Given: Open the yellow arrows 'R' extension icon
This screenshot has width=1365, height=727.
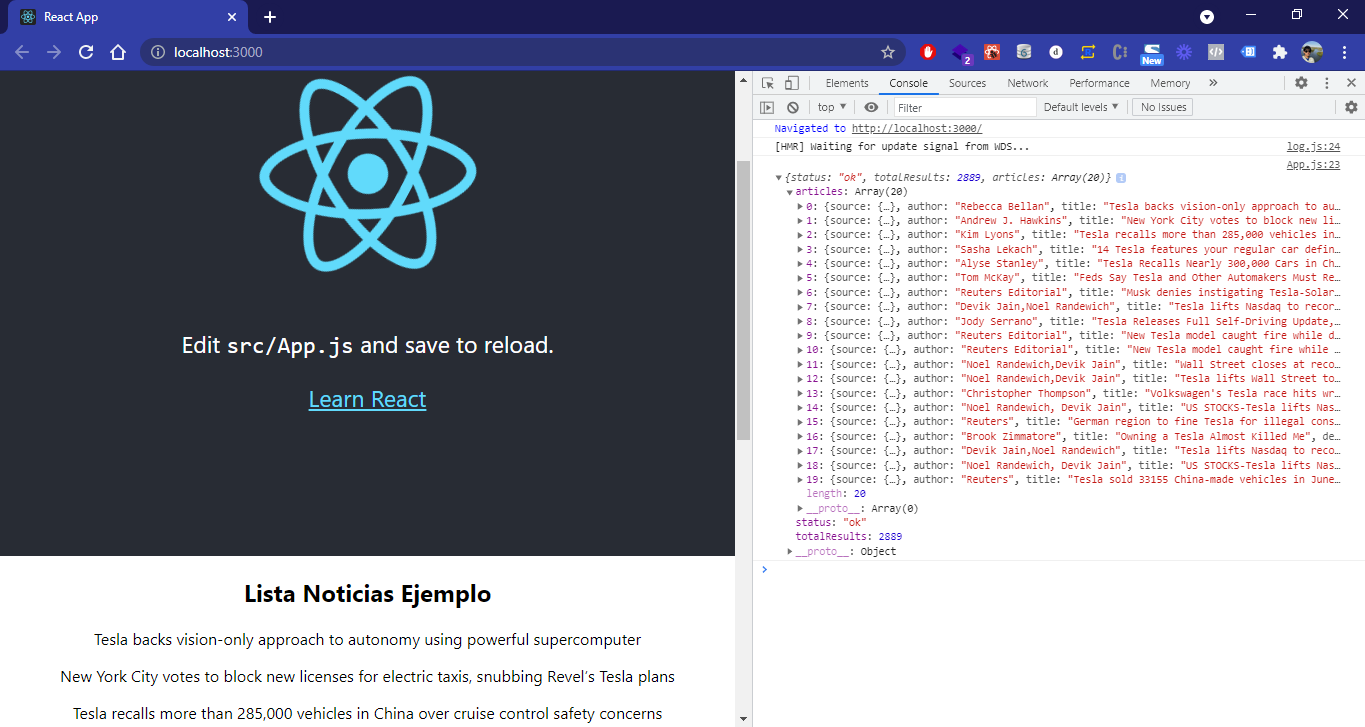Looking at the screenshot, I should coord(1088,52).
